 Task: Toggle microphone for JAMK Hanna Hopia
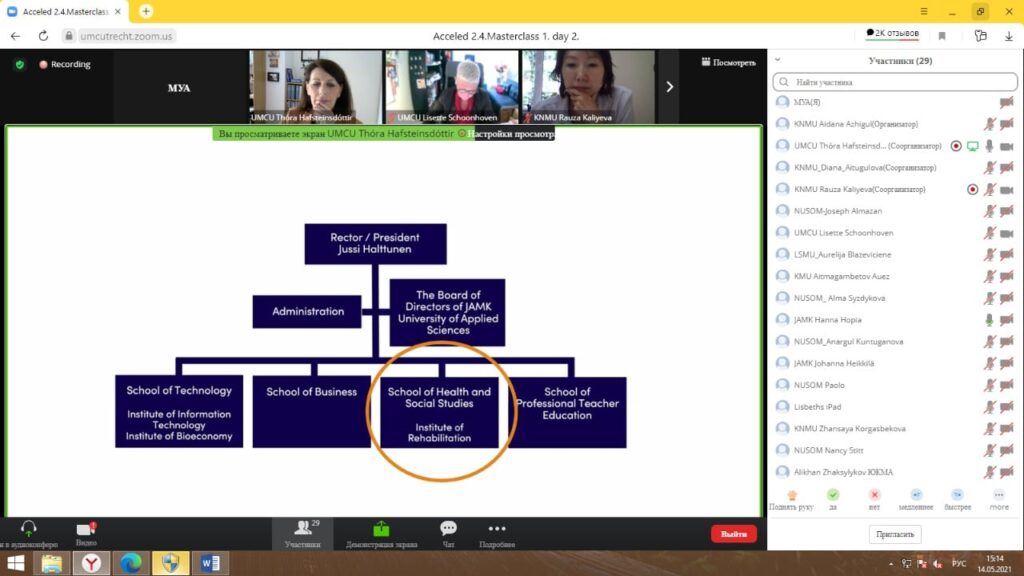point(989,320)
